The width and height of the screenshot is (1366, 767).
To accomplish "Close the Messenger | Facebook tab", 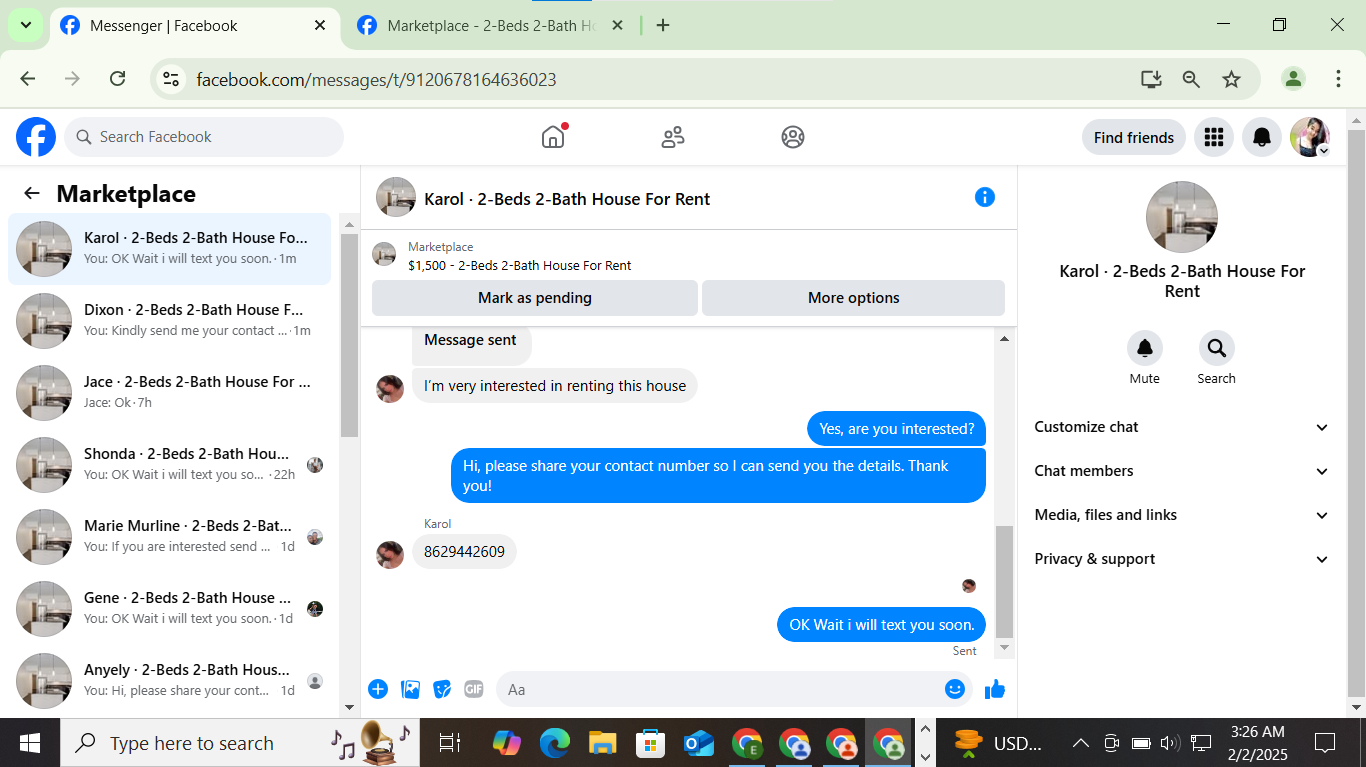I will pos(320,26).
